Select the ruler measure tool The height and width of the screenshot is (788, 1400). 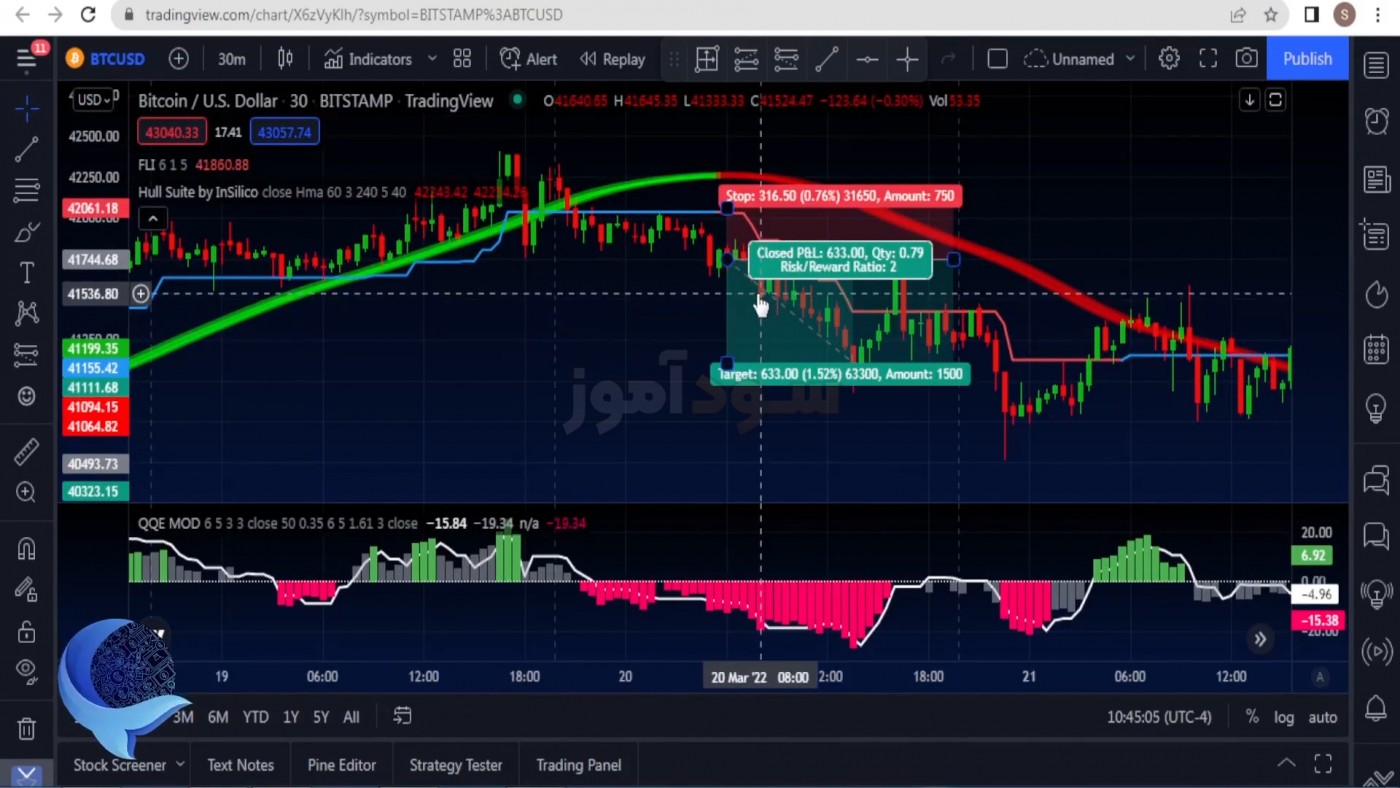(x=27, y=452)
